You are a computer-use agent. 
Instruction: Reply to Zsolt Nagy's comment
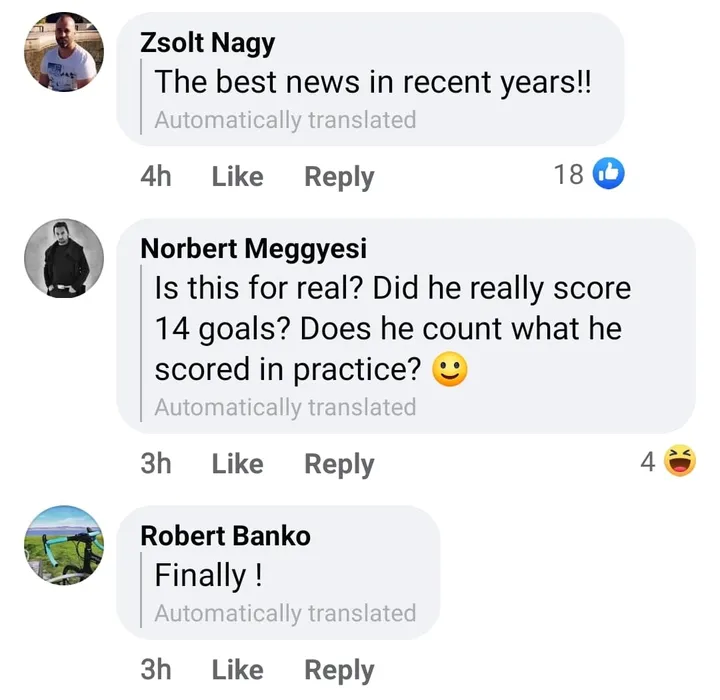[339, 176]
